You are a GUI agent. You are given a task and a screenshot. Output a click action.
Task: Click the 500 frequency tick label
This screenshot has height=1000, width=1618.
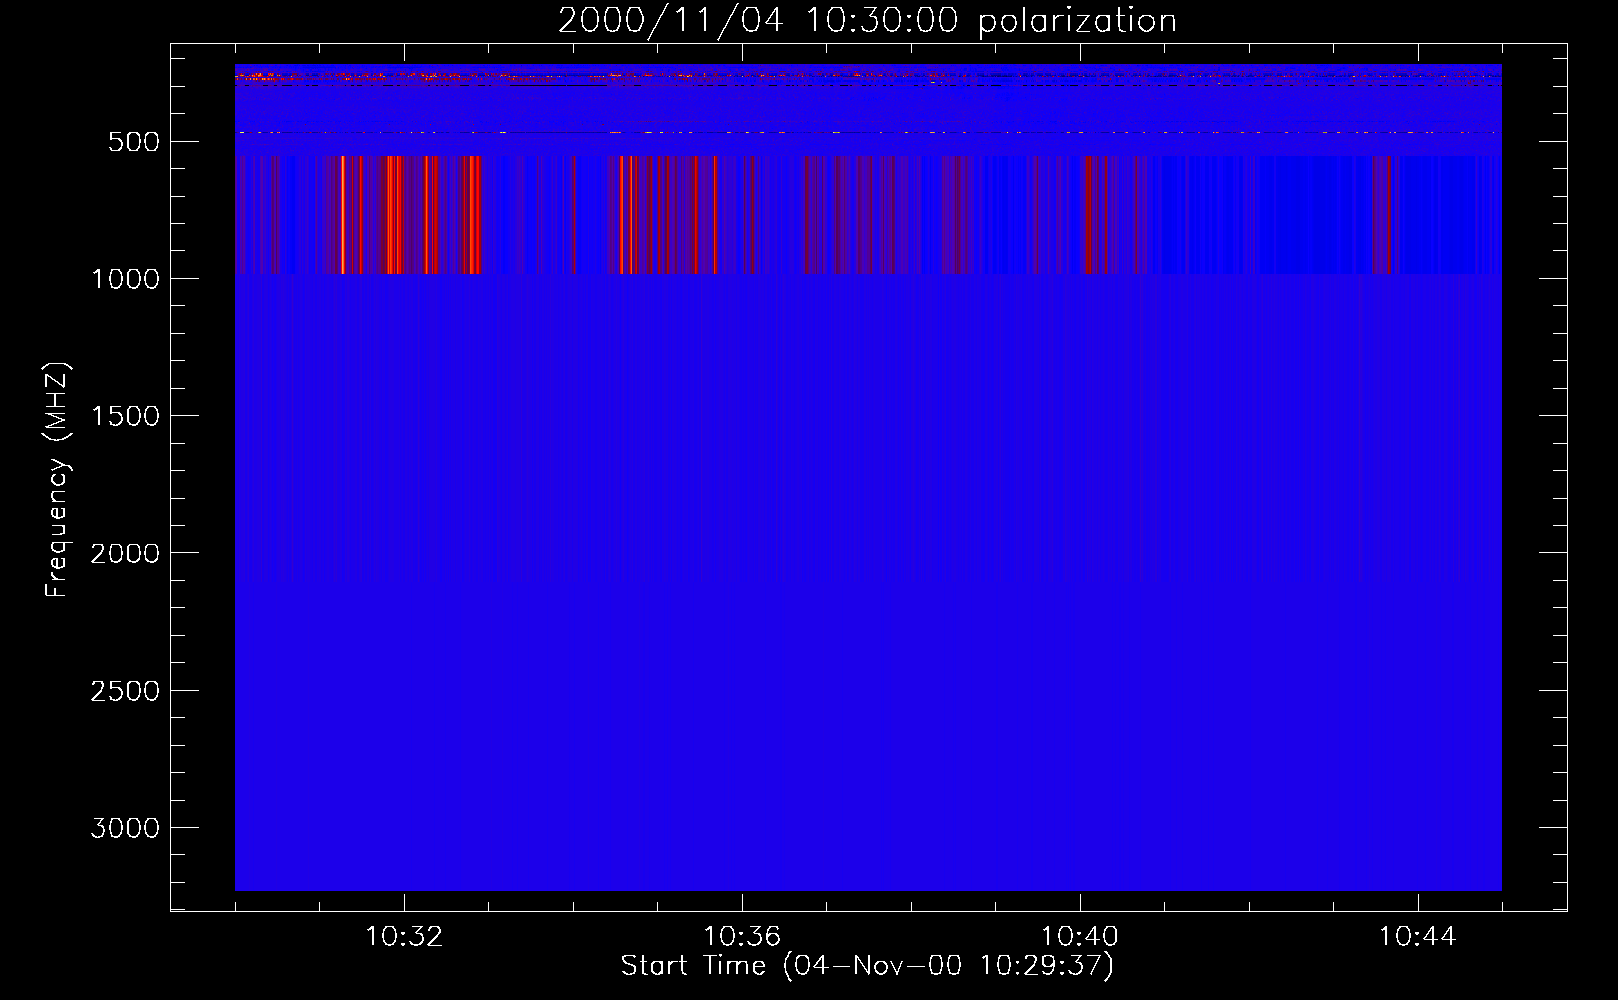point(134,142)
